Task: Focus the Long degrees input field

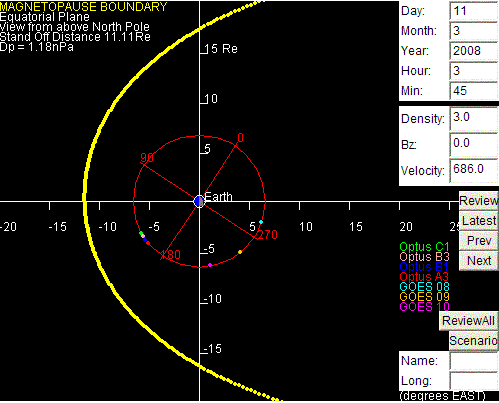Action: [x=474, y=381]
